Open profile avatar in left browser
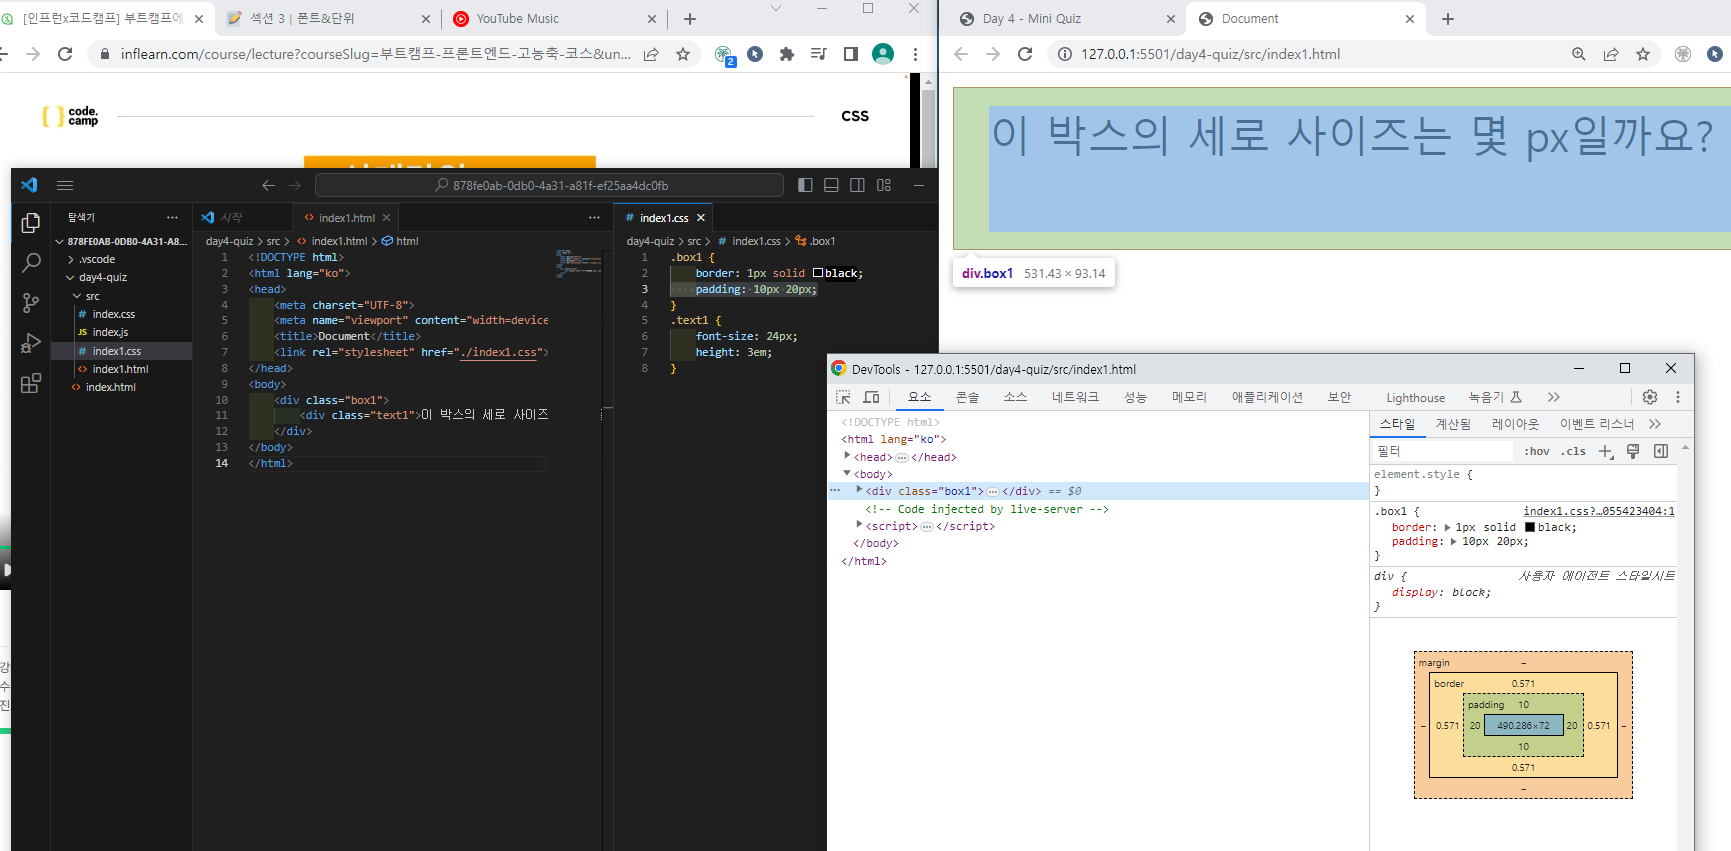1731x851 pixels. pyautogui.click(x=883, y=54)
